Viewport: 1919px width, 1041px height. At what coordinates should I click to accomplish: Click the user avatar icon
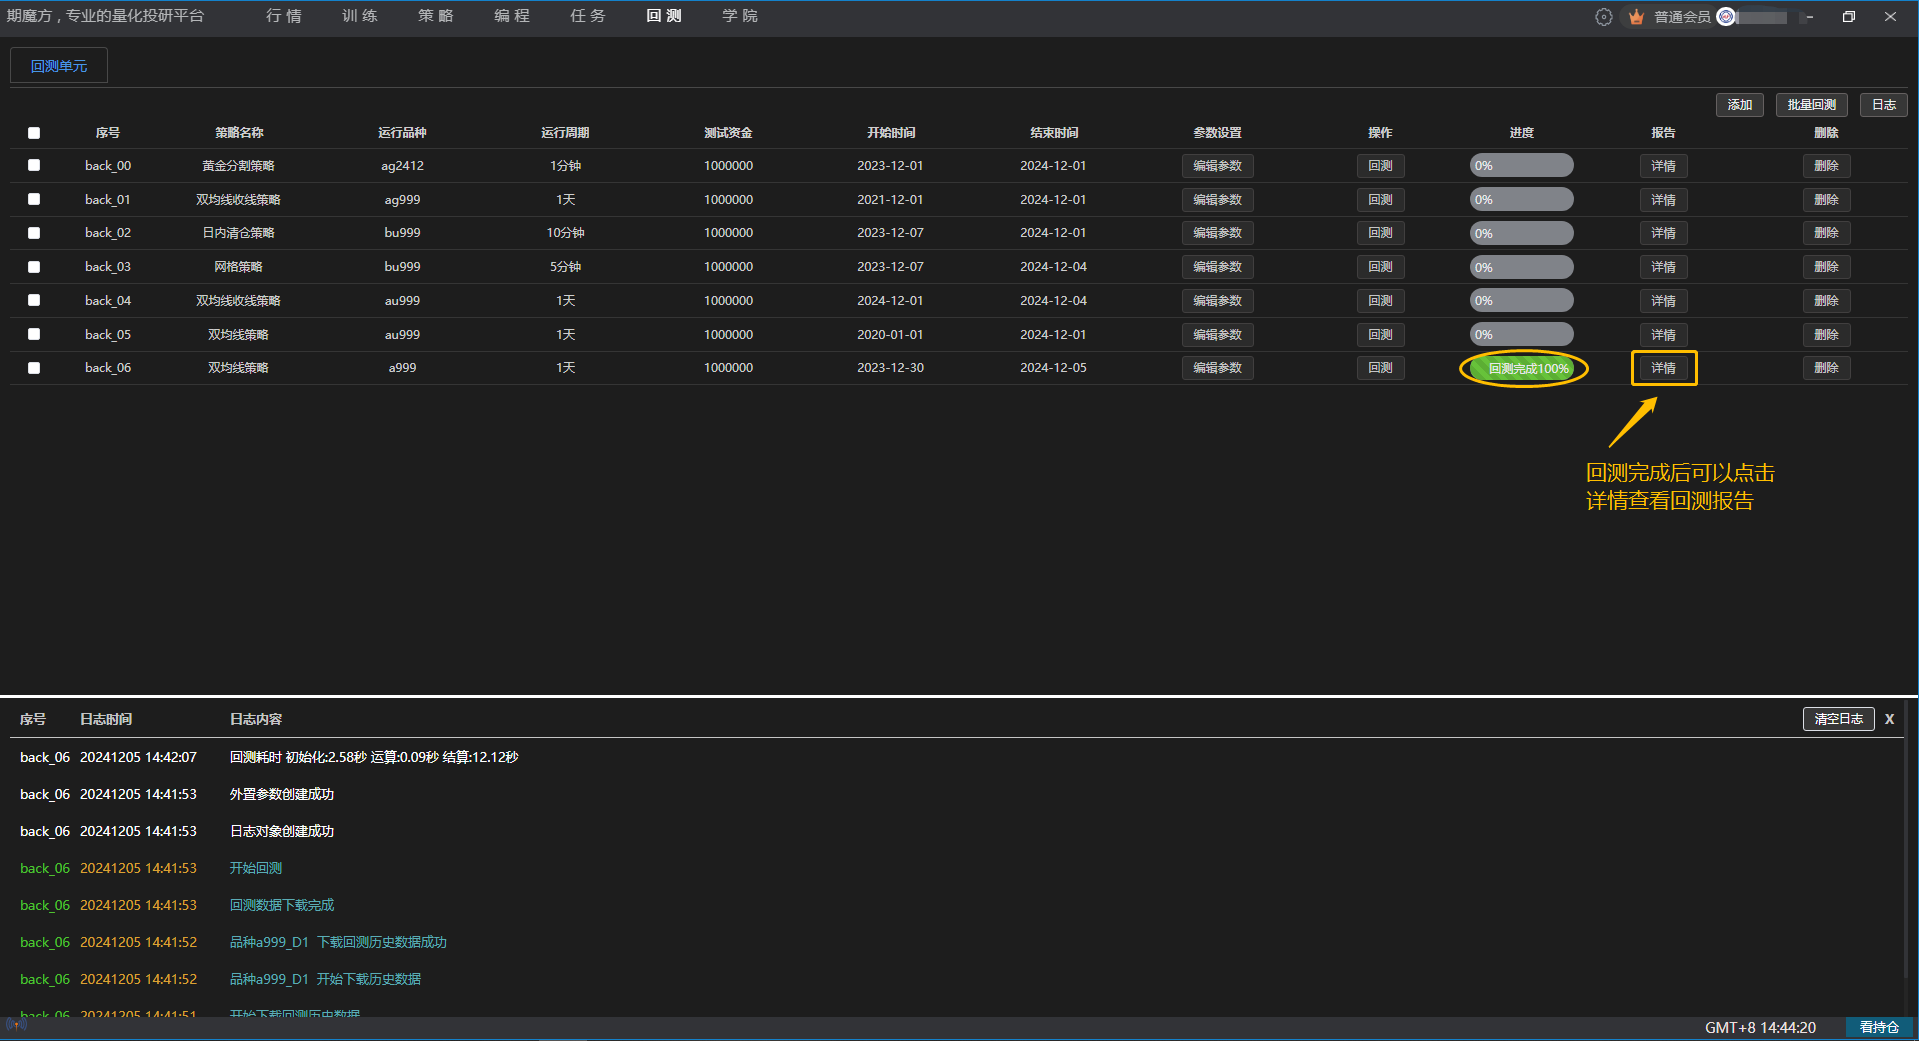(1726, 17)
